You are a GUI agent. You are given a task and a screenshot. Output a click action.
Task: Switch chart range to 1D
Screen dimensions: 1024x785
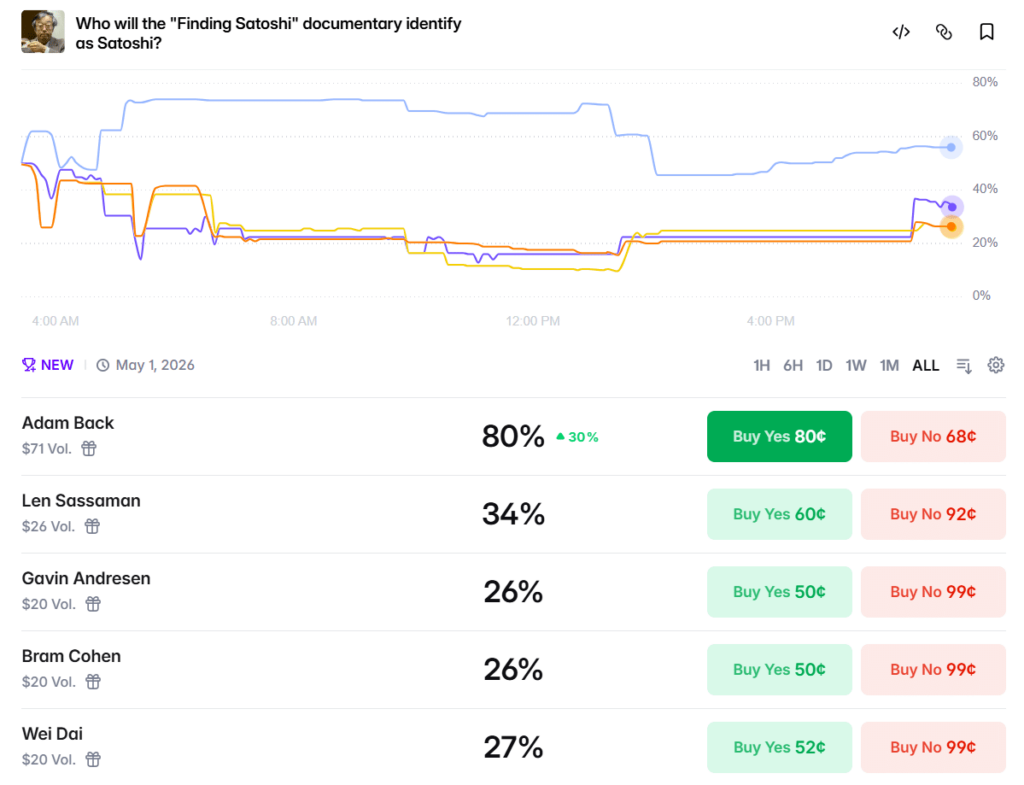[824, 365]
